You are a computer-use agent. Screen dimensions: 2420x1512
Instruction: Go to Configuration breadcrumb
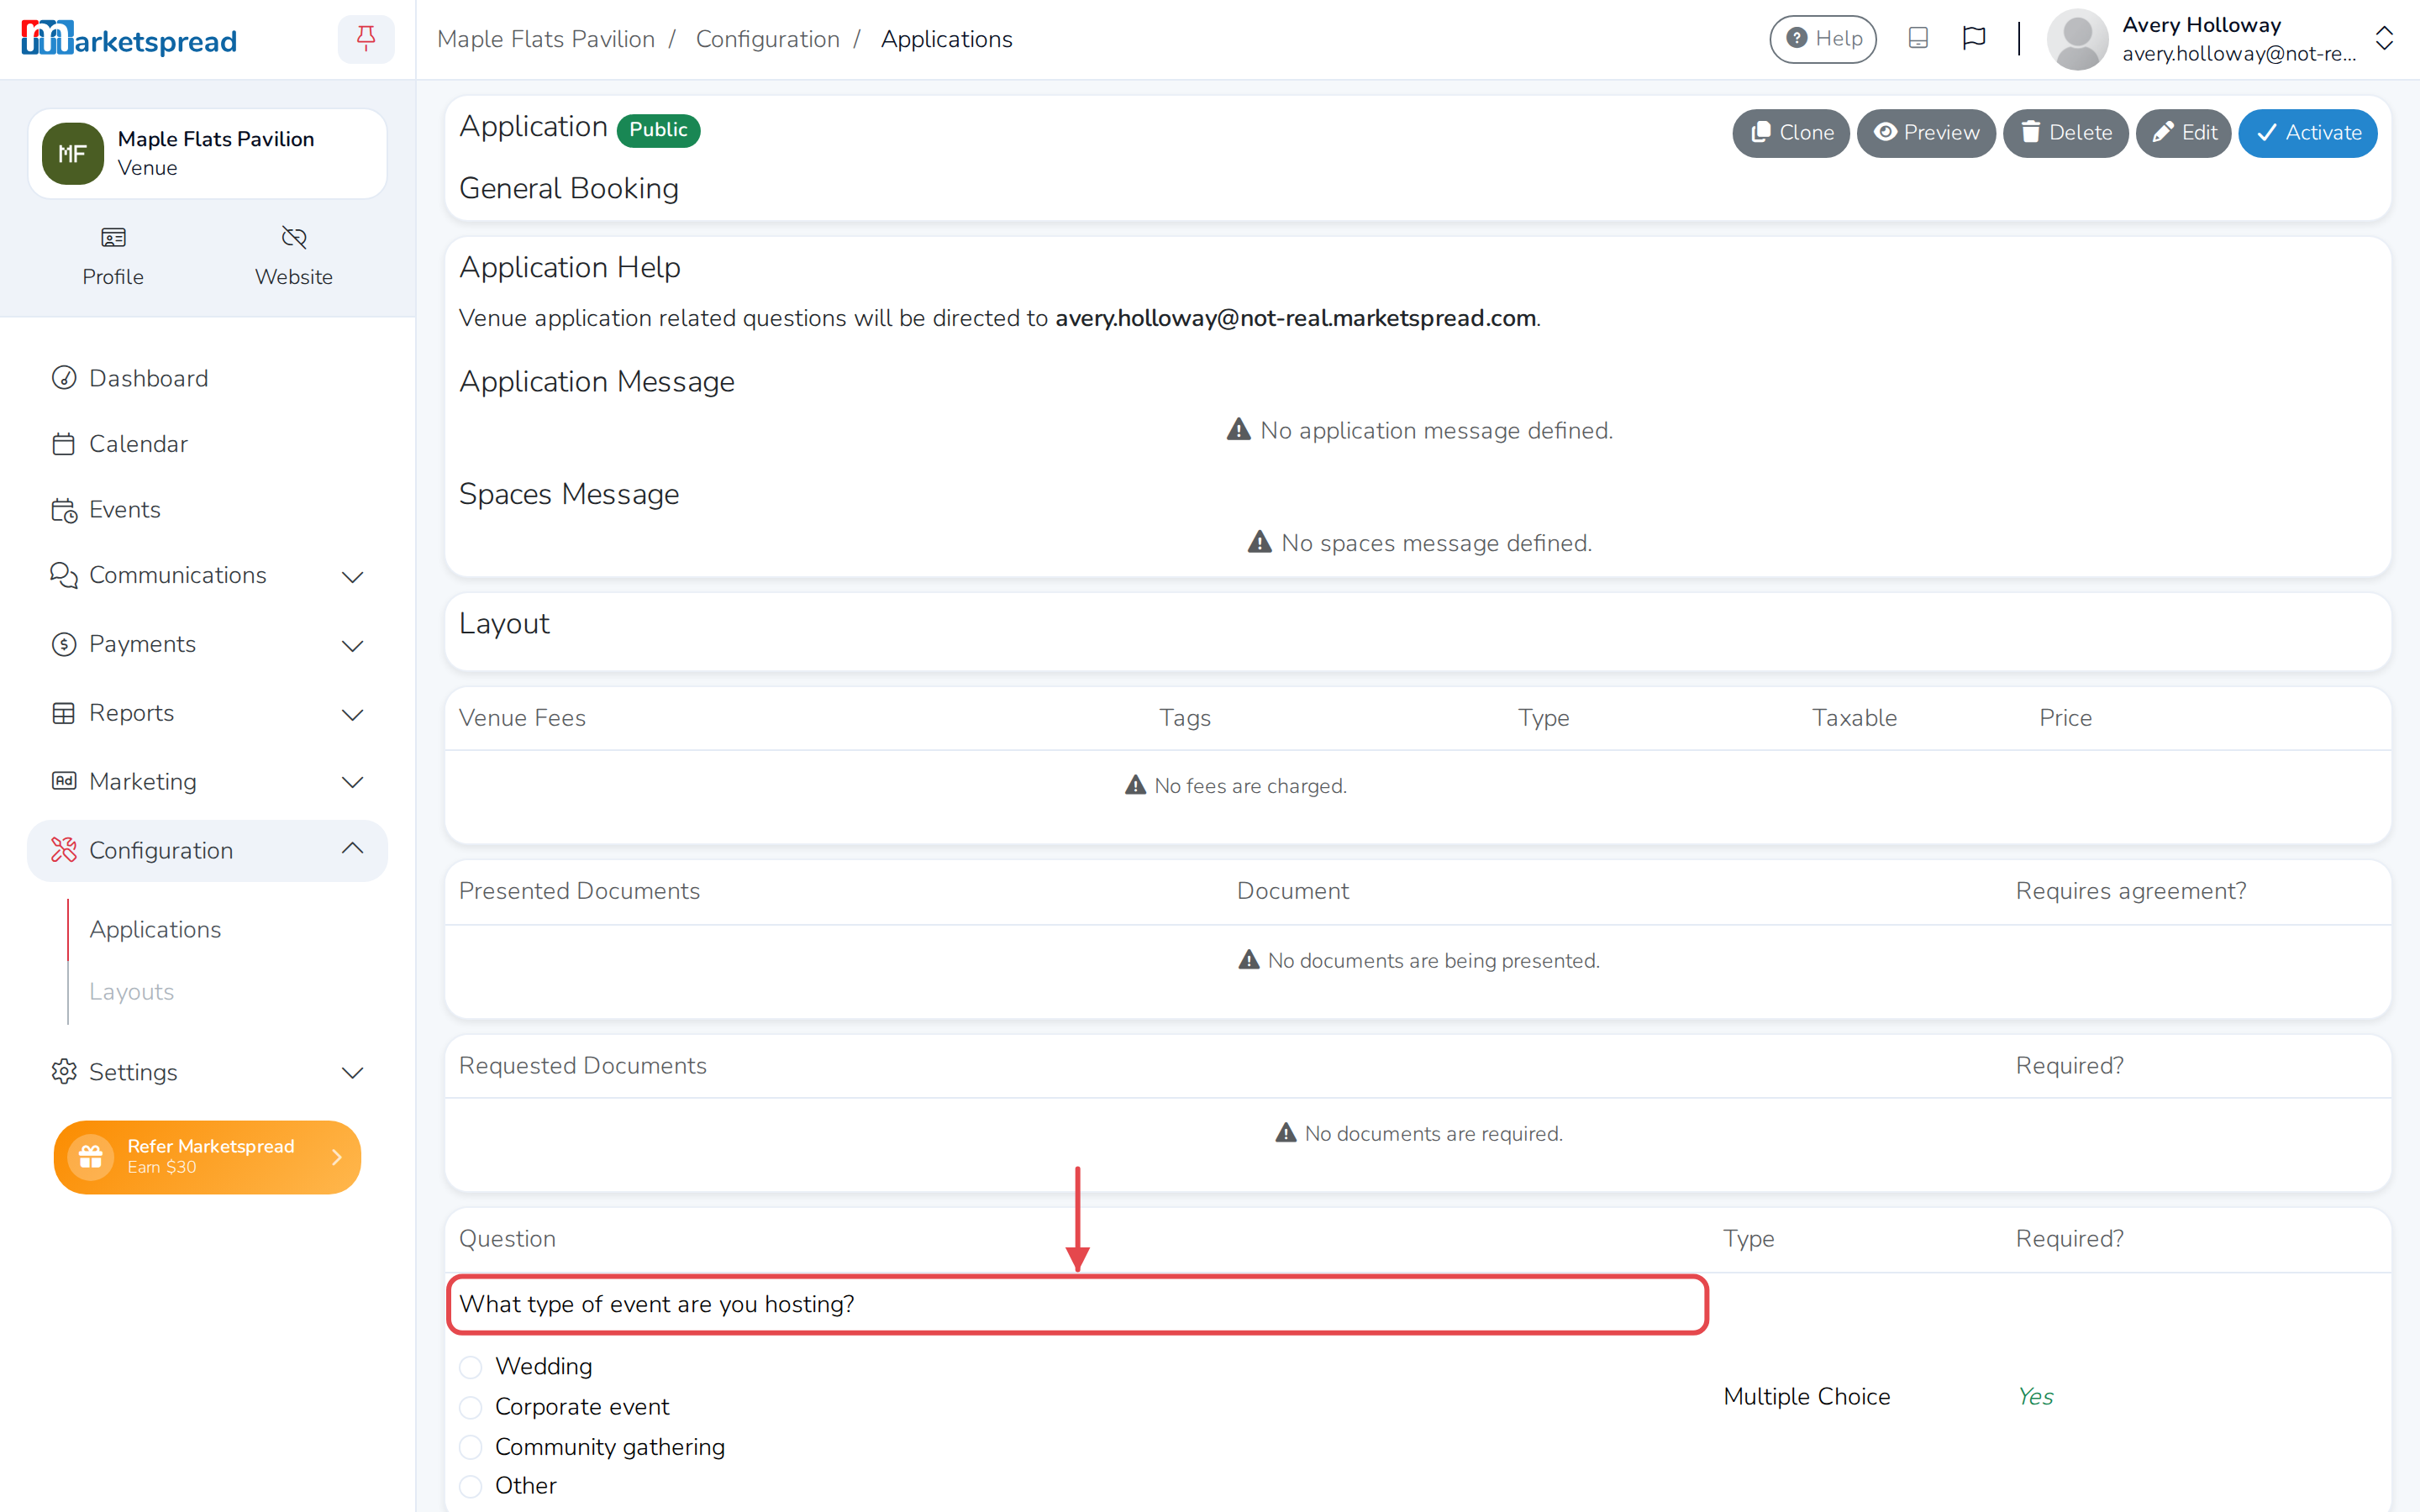pos(768,39)
